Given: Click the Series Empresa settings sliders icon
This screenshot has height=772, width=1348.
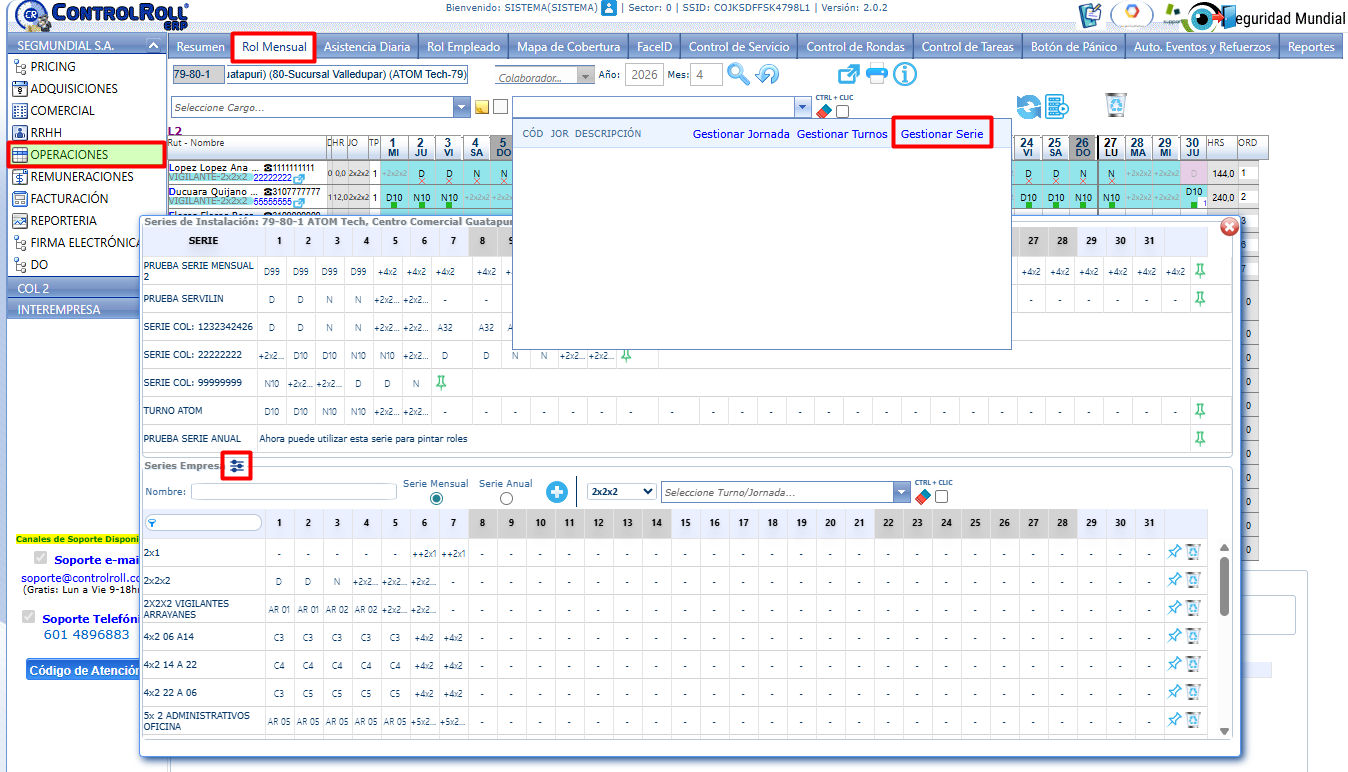Looking at the screenshot, I should point(237,465).
